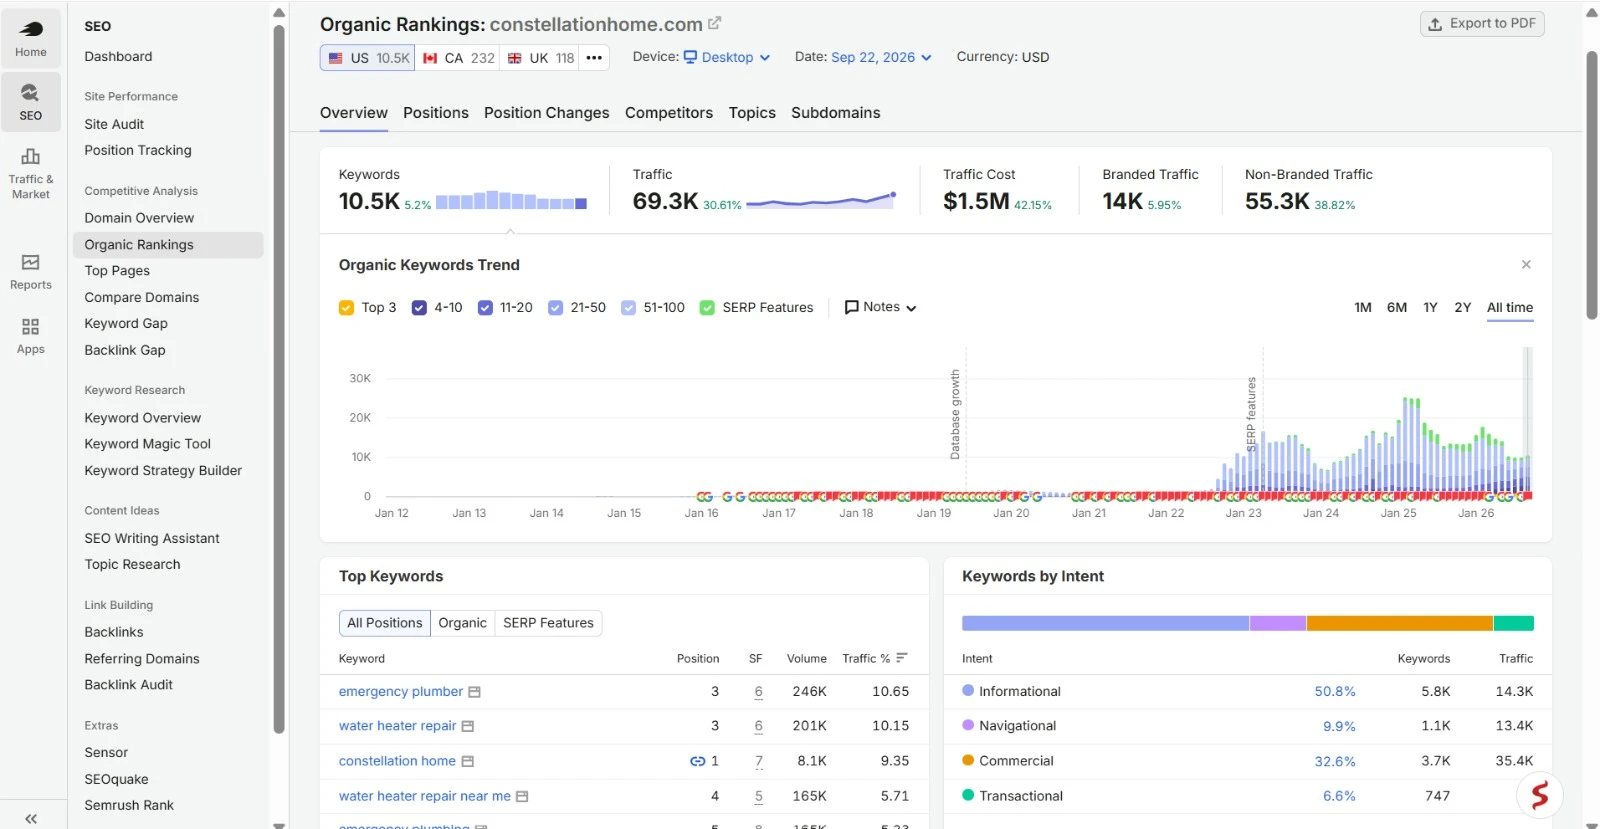Select SERP Features filter button in Top Keywords
Screen dimensions: 1600x829
(x=548, y=623)
